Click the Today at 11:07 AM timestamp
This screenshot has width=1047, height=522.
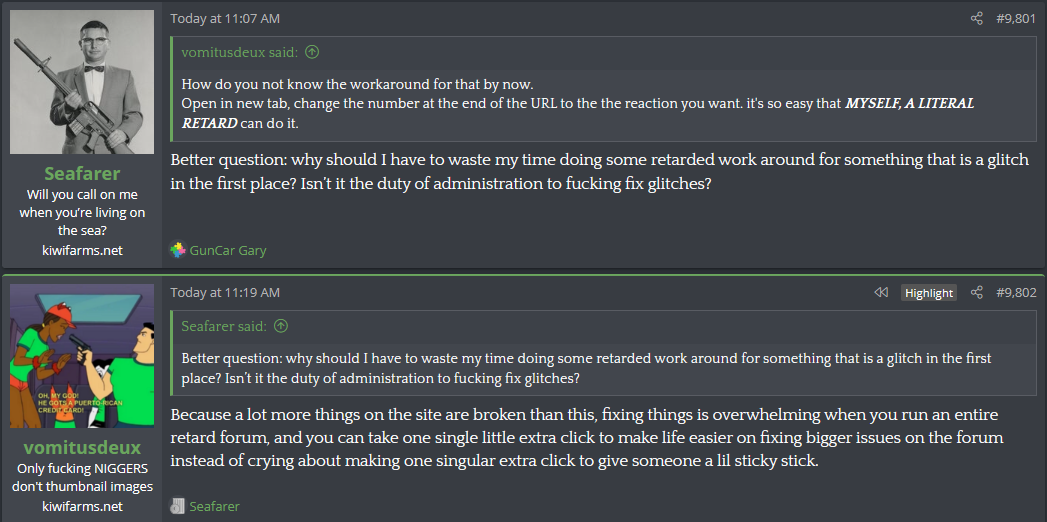coord(225,19)
